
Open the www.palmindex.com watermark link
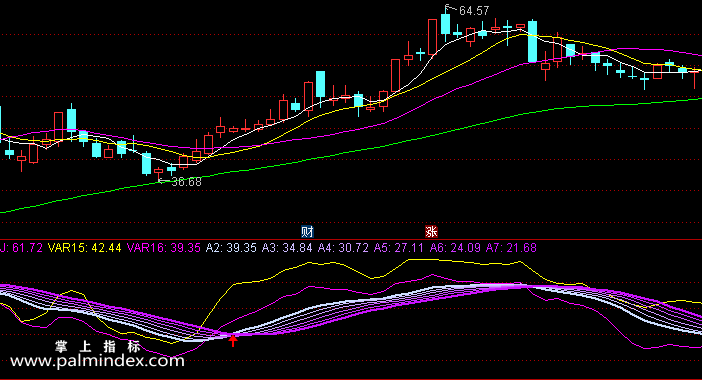pos(97,361)
